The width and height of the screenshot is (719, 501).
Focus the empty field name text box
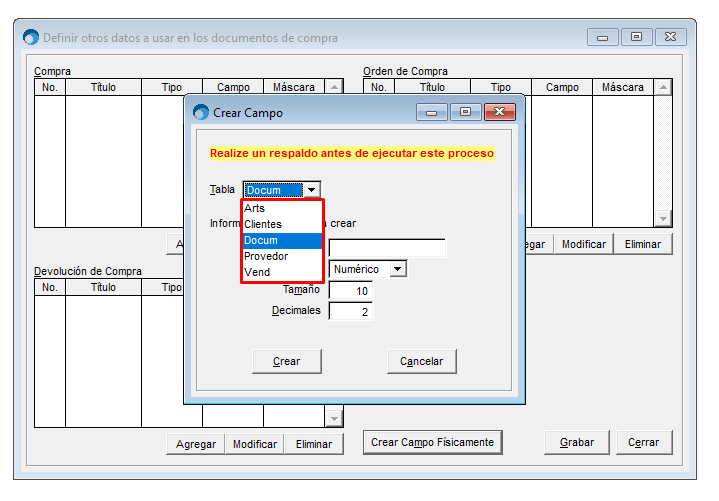coord(387,248)
